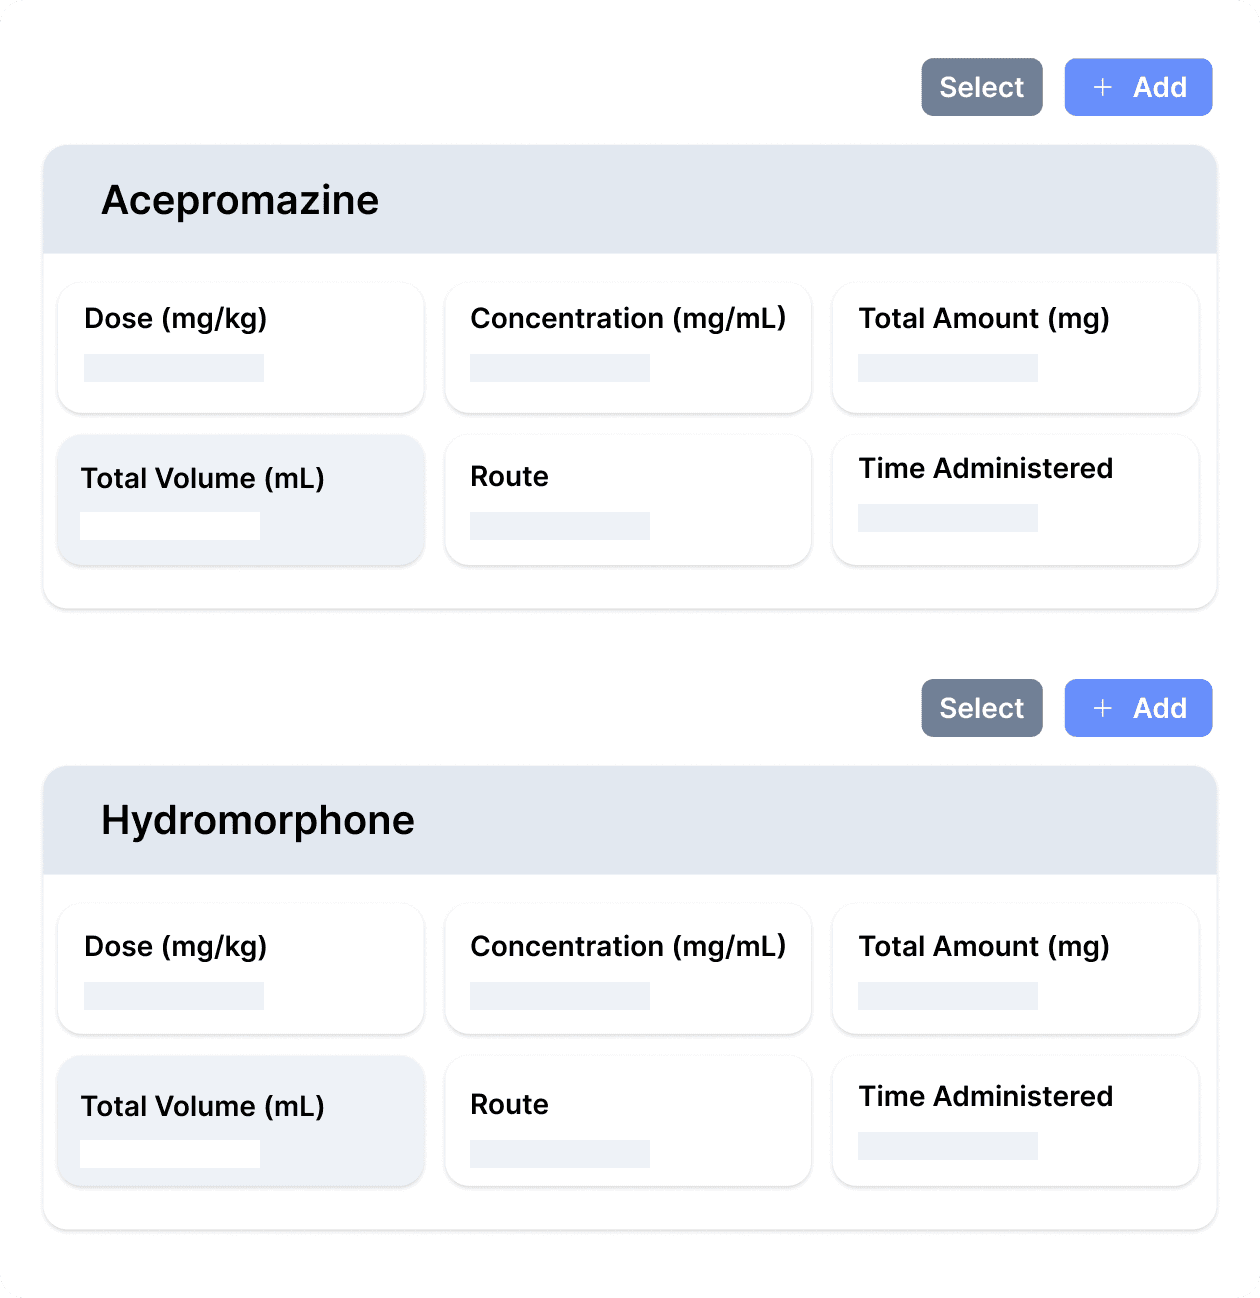Click the Hydromorphone card header

[630, 821]
